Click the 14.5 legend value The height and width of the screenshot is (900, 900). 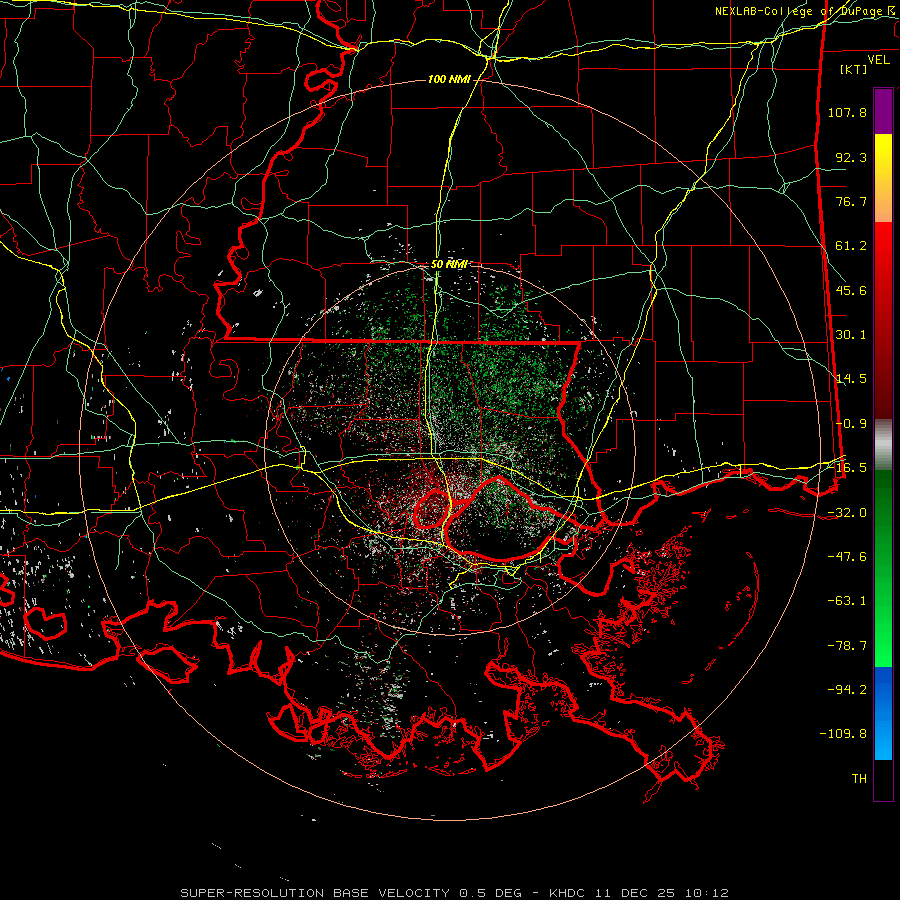click(x=851, y=379)
